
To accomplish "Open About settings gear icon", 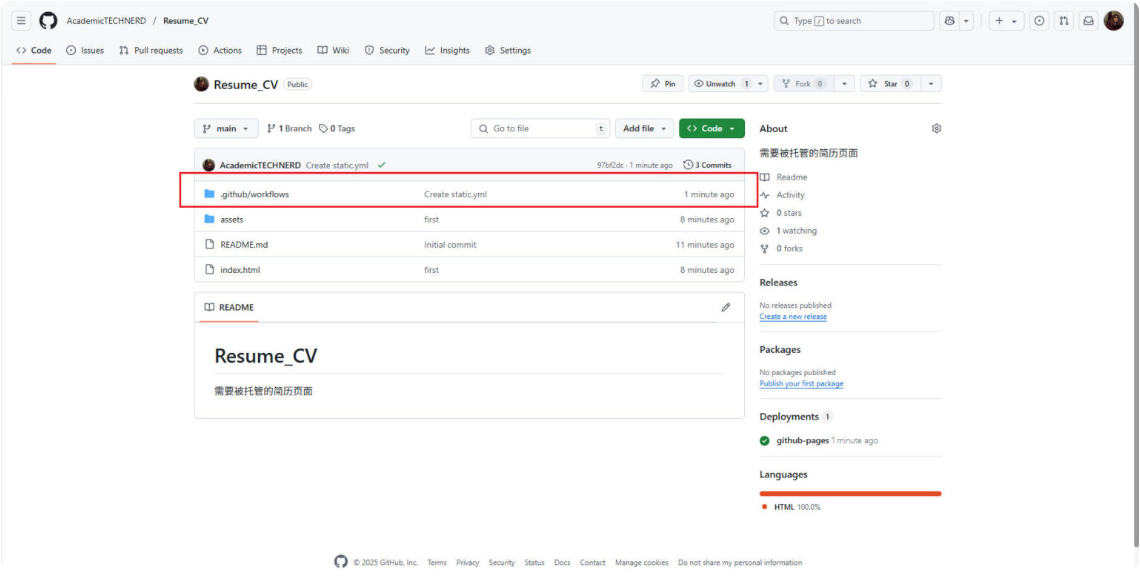I will tap(936, 129).
